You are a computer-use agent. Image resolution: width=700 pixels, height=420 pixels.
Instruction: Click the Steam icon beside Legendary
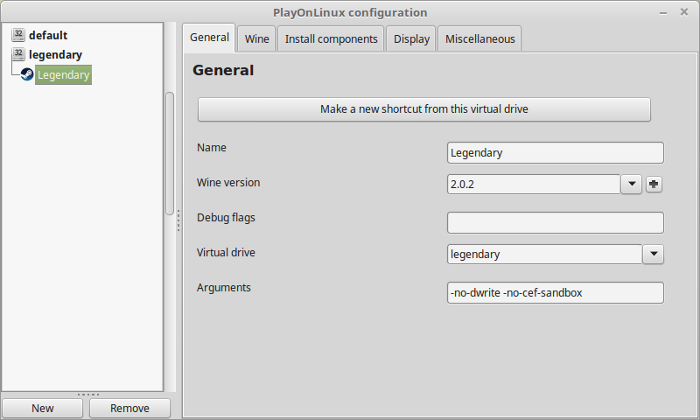click(x=27, y=75)
